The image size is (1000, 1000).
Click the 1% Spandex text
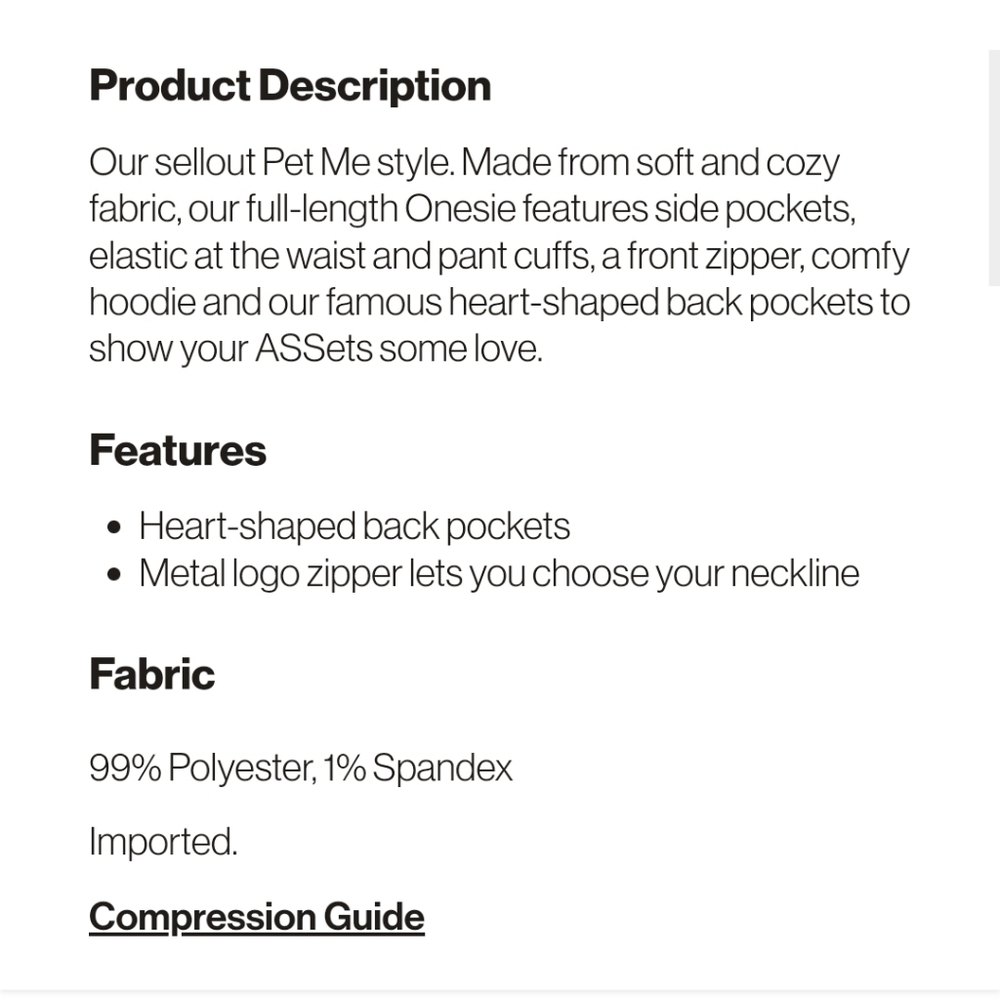point(418,767)
